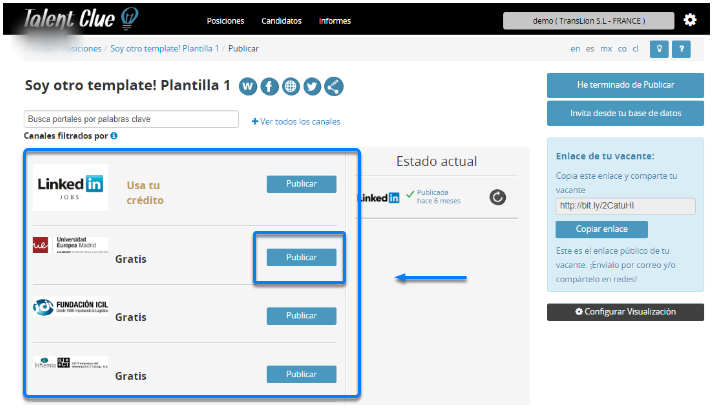
Task: Open the Posiciones menu
Action: pos(225,21)
